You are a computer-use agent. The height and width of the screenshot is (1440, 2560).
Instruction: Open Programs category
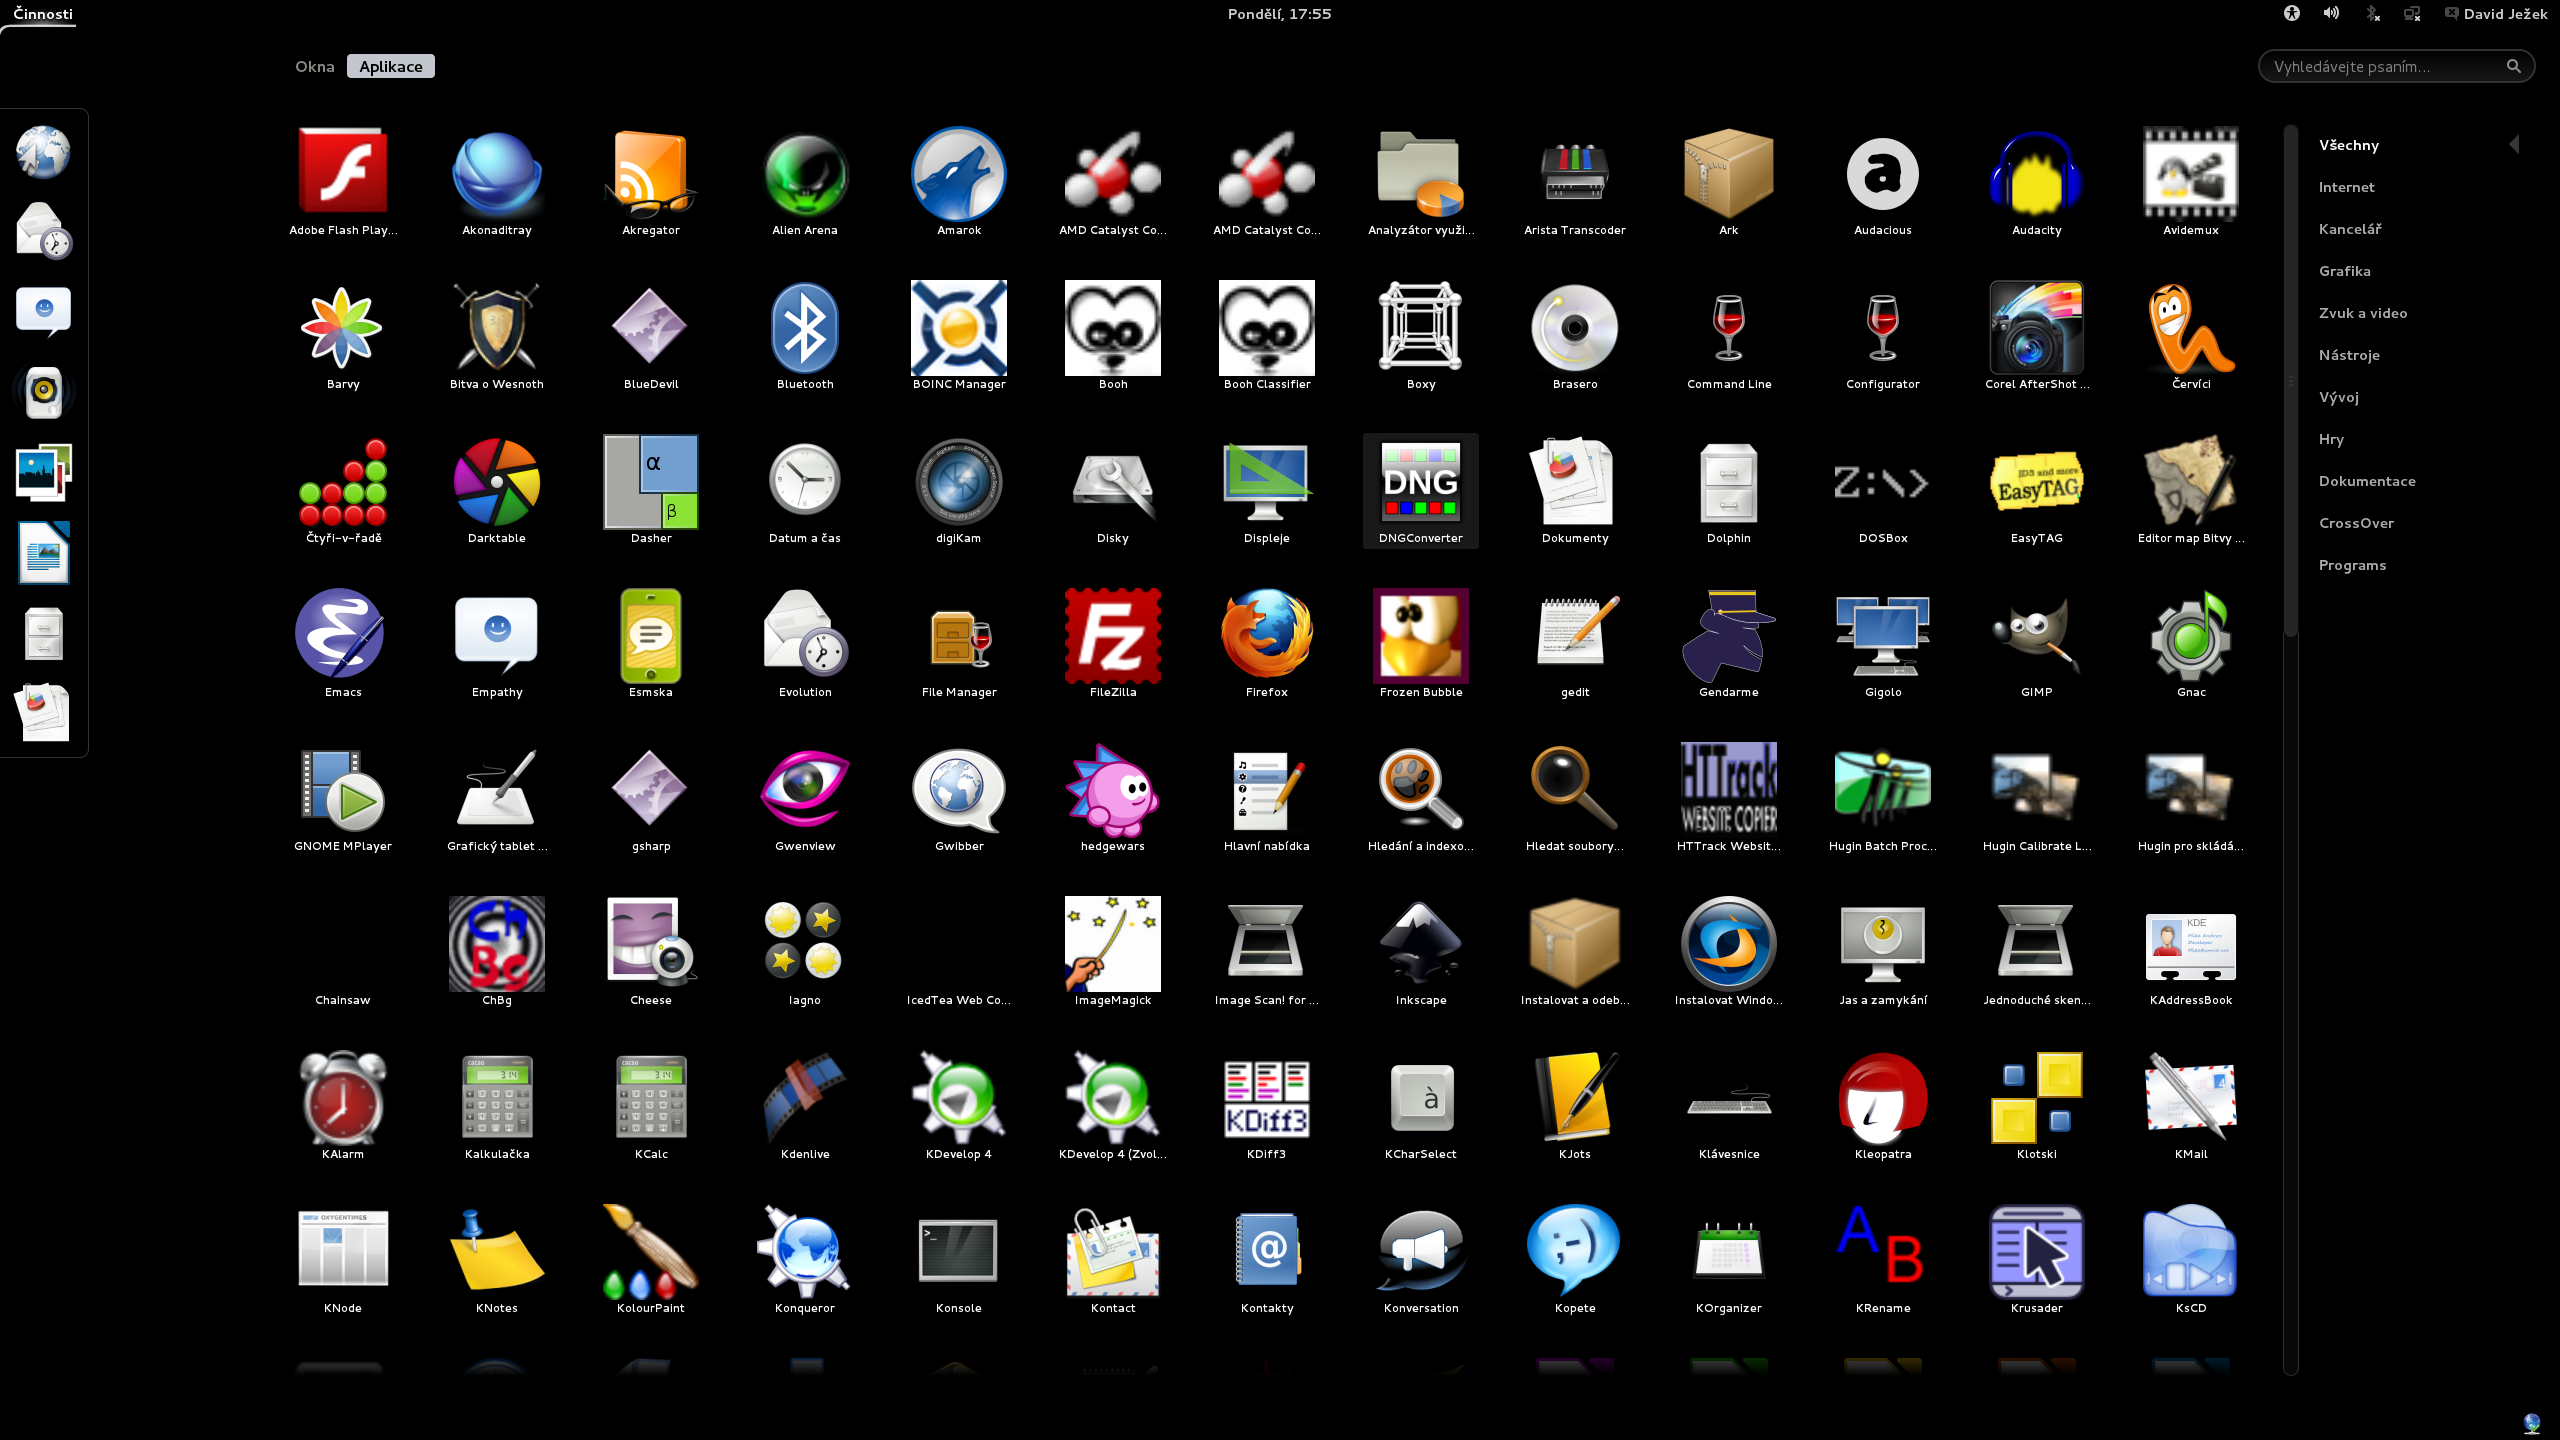[x=2352, y=565]
